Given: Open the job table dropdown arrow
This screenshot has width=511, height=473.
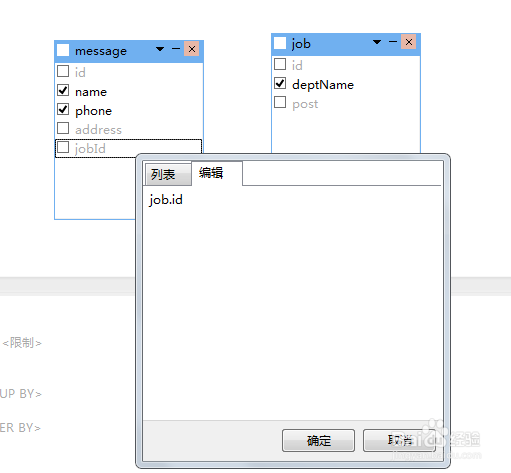Looking at the screenshot, I should tap(377, 42).
